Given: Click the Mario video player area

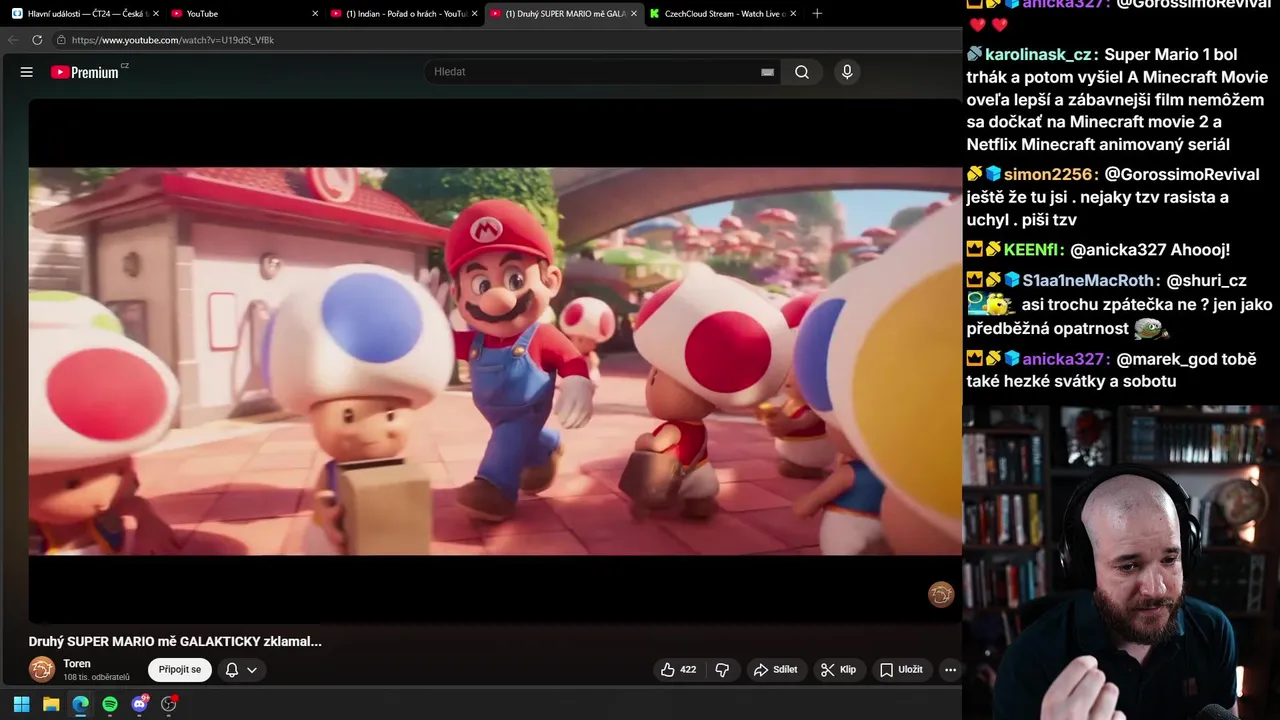Looking at the screenshot, I should 495,360.
